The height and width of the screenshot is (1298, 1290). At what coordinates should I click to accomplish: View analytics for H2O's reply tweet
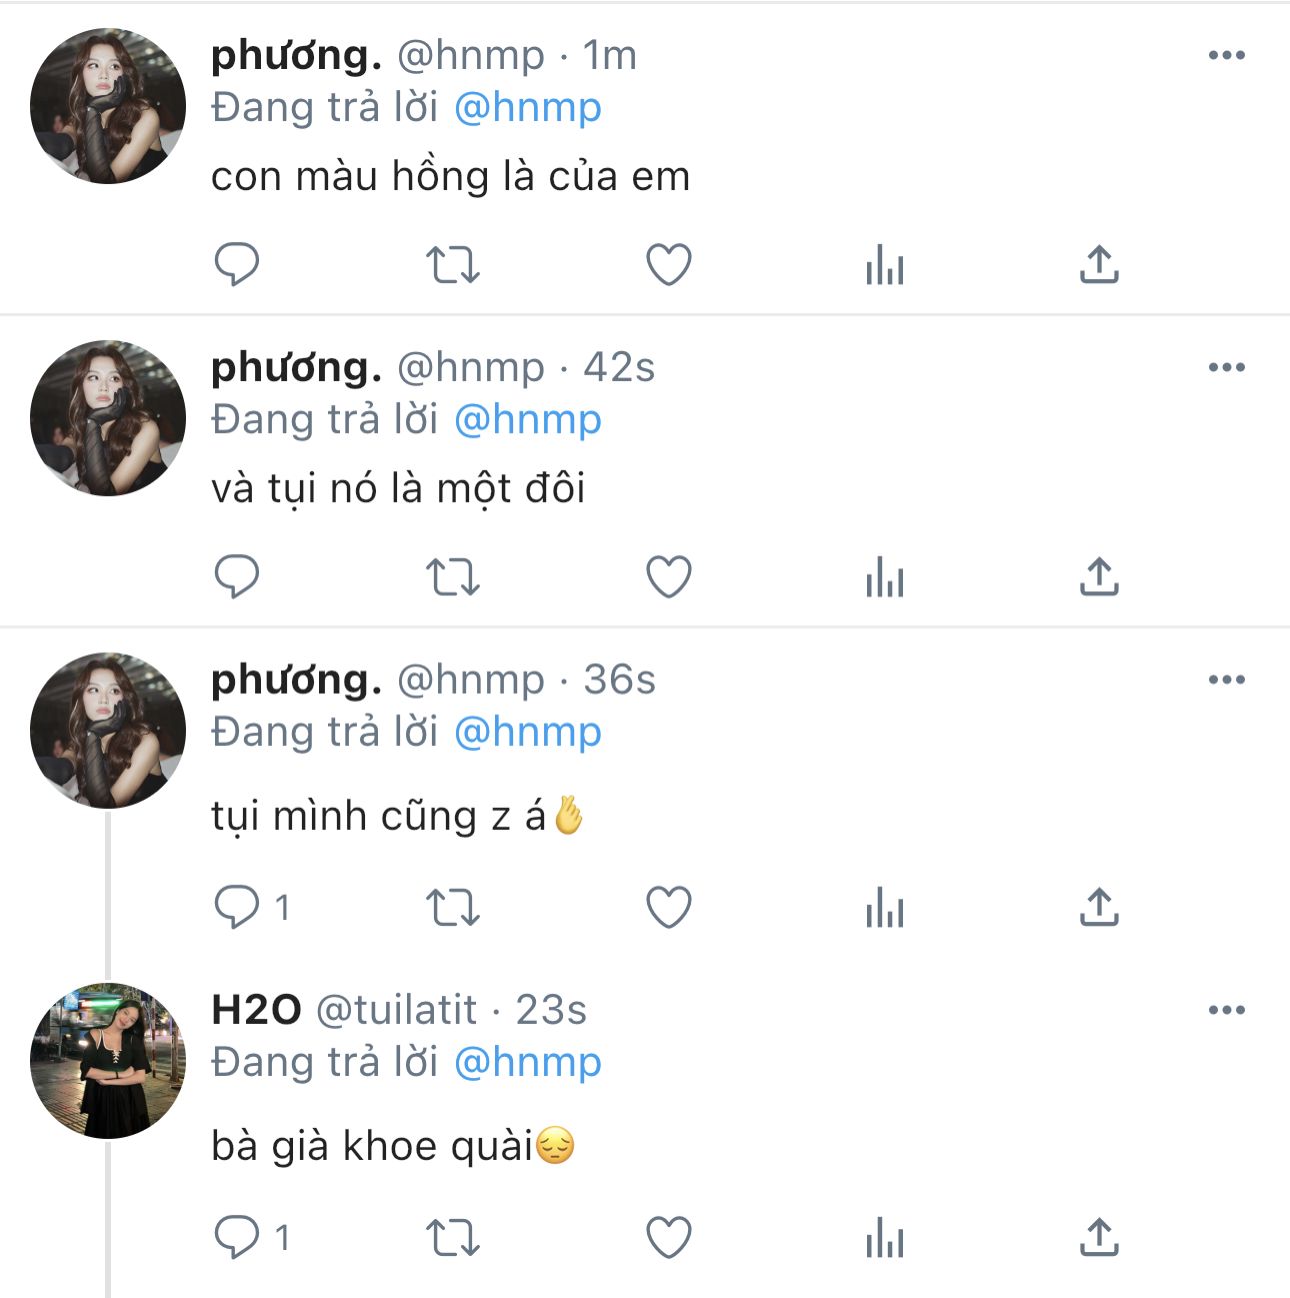884,1238
